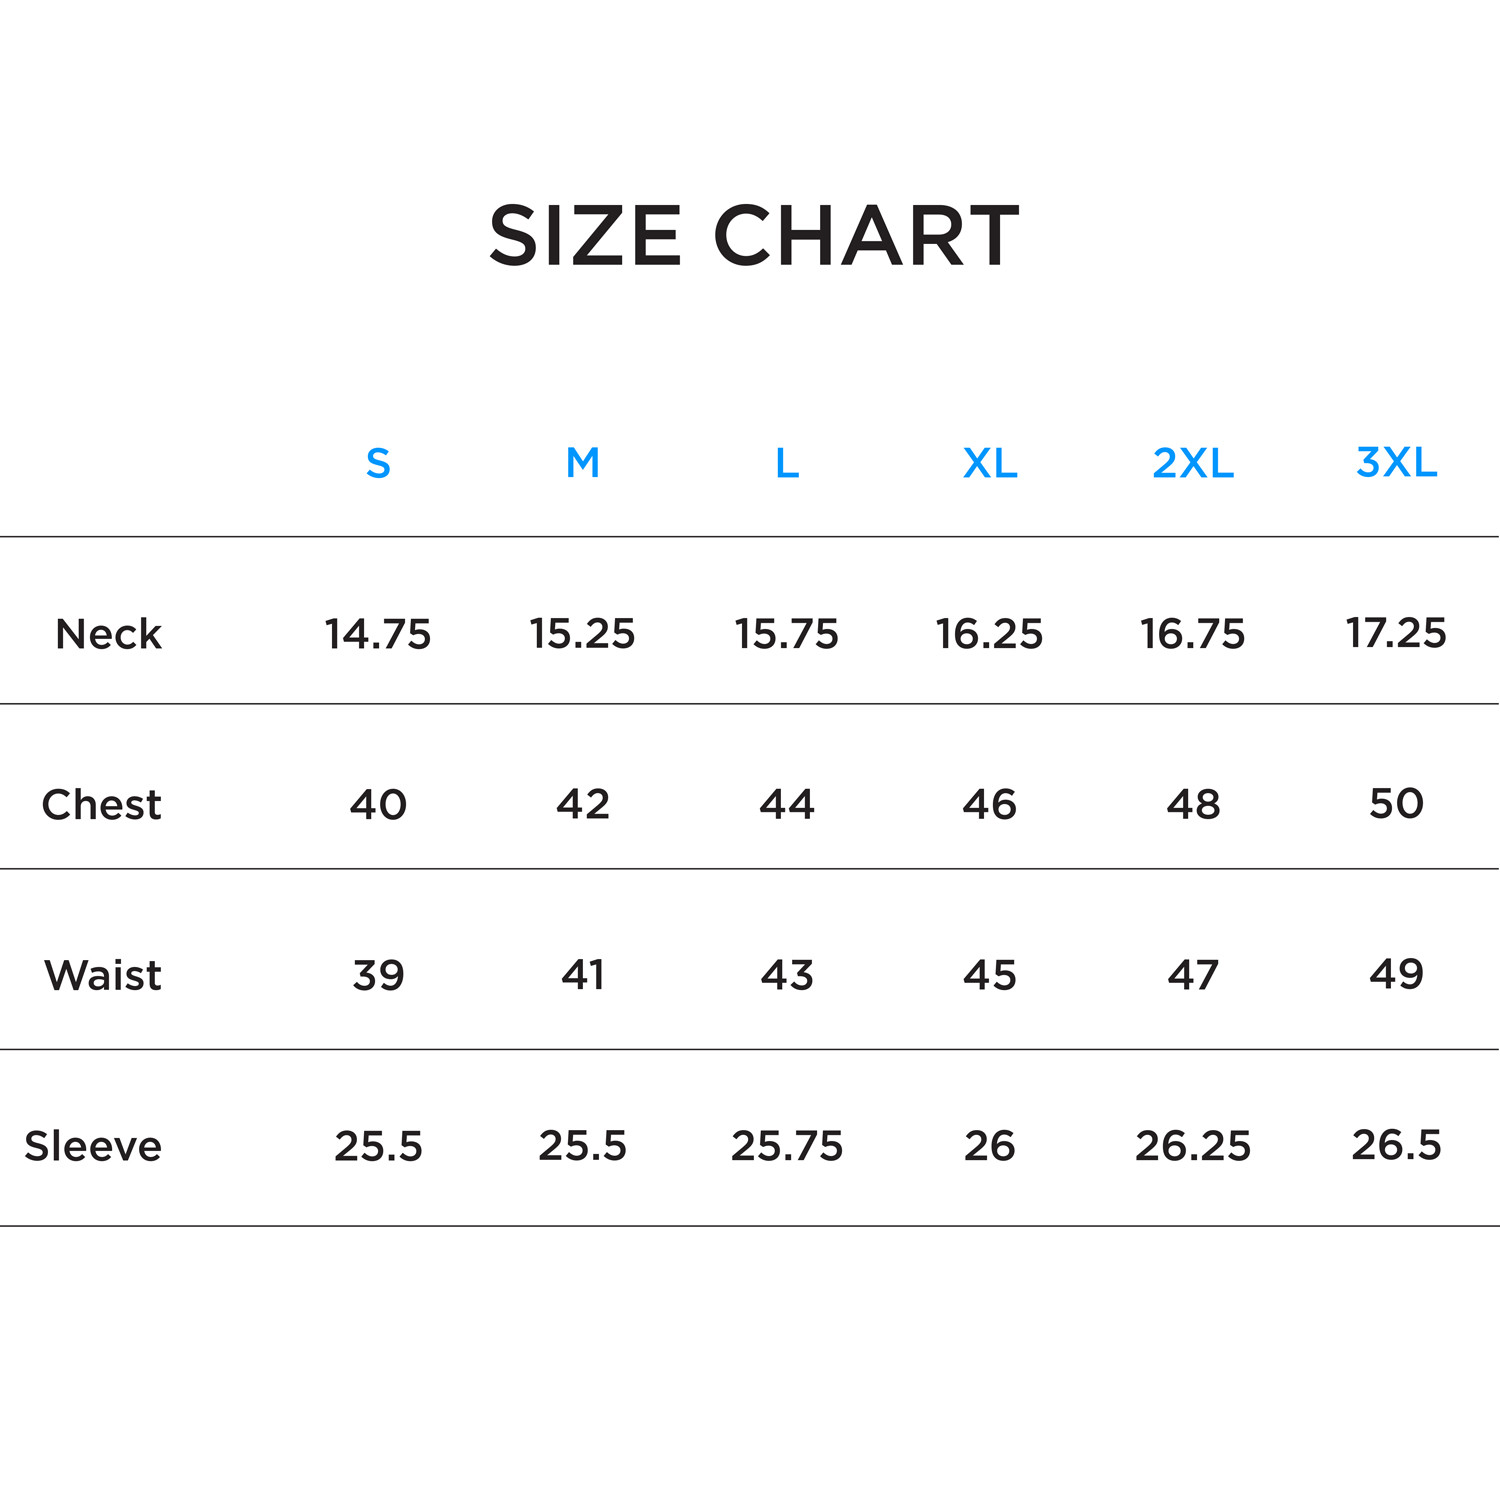This screenshot has width=1500, height=1500.
Task: Click the Neck row label
Action: [108, 634]
